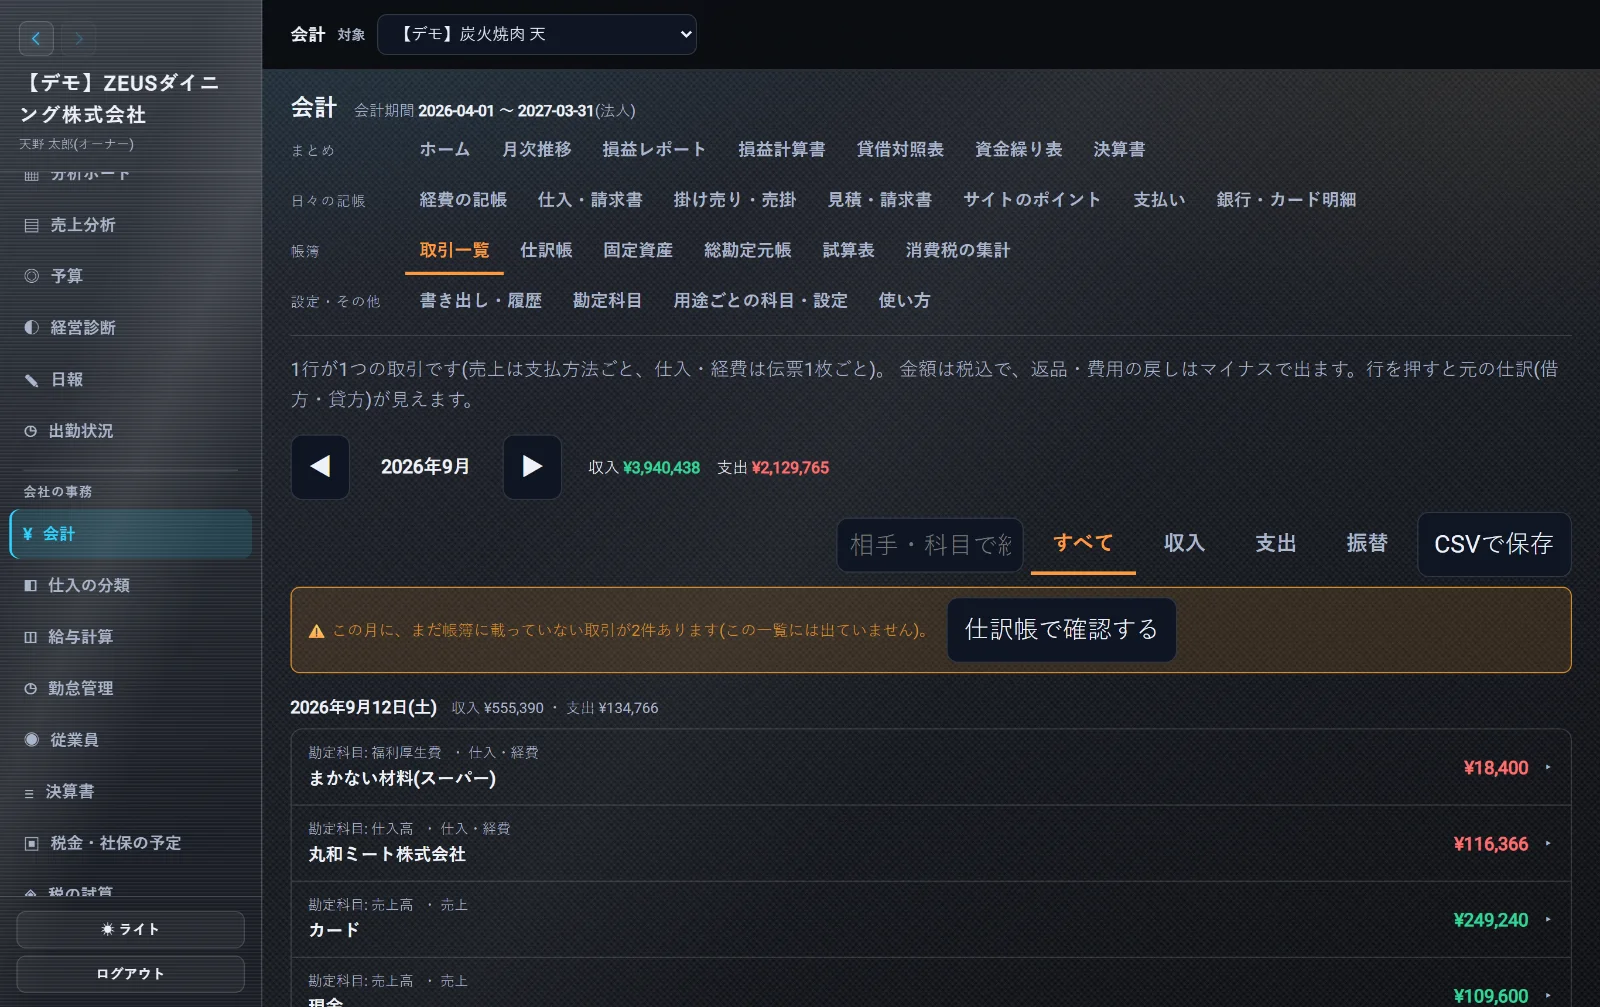Select 会計 with yen icon in sidebar

coord(130,534)
